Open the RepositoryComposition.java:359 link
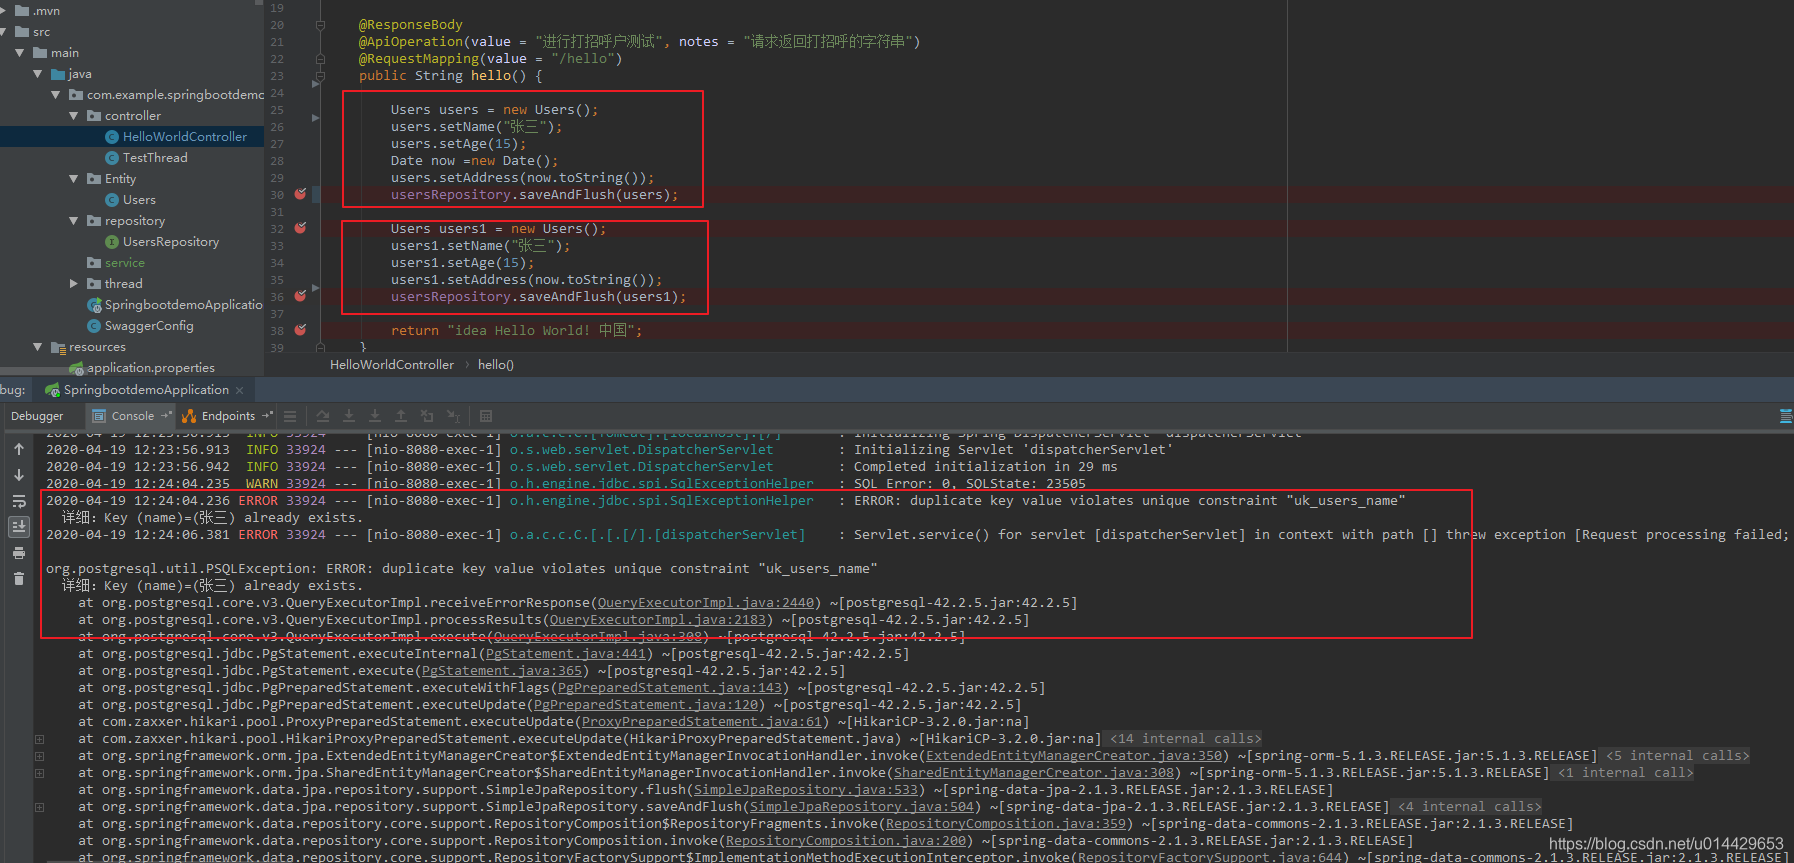The image size is (1794, 863). [x=1006, y=824]
